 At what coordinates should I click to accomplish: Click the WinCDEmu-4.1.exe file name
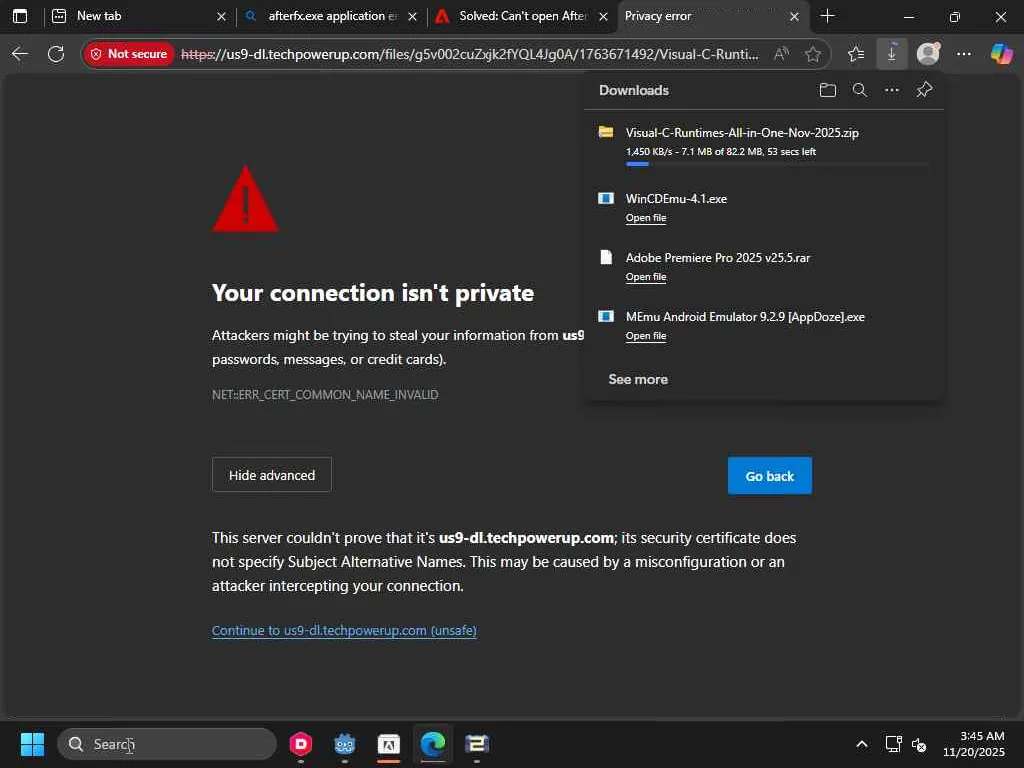[676, 199]
